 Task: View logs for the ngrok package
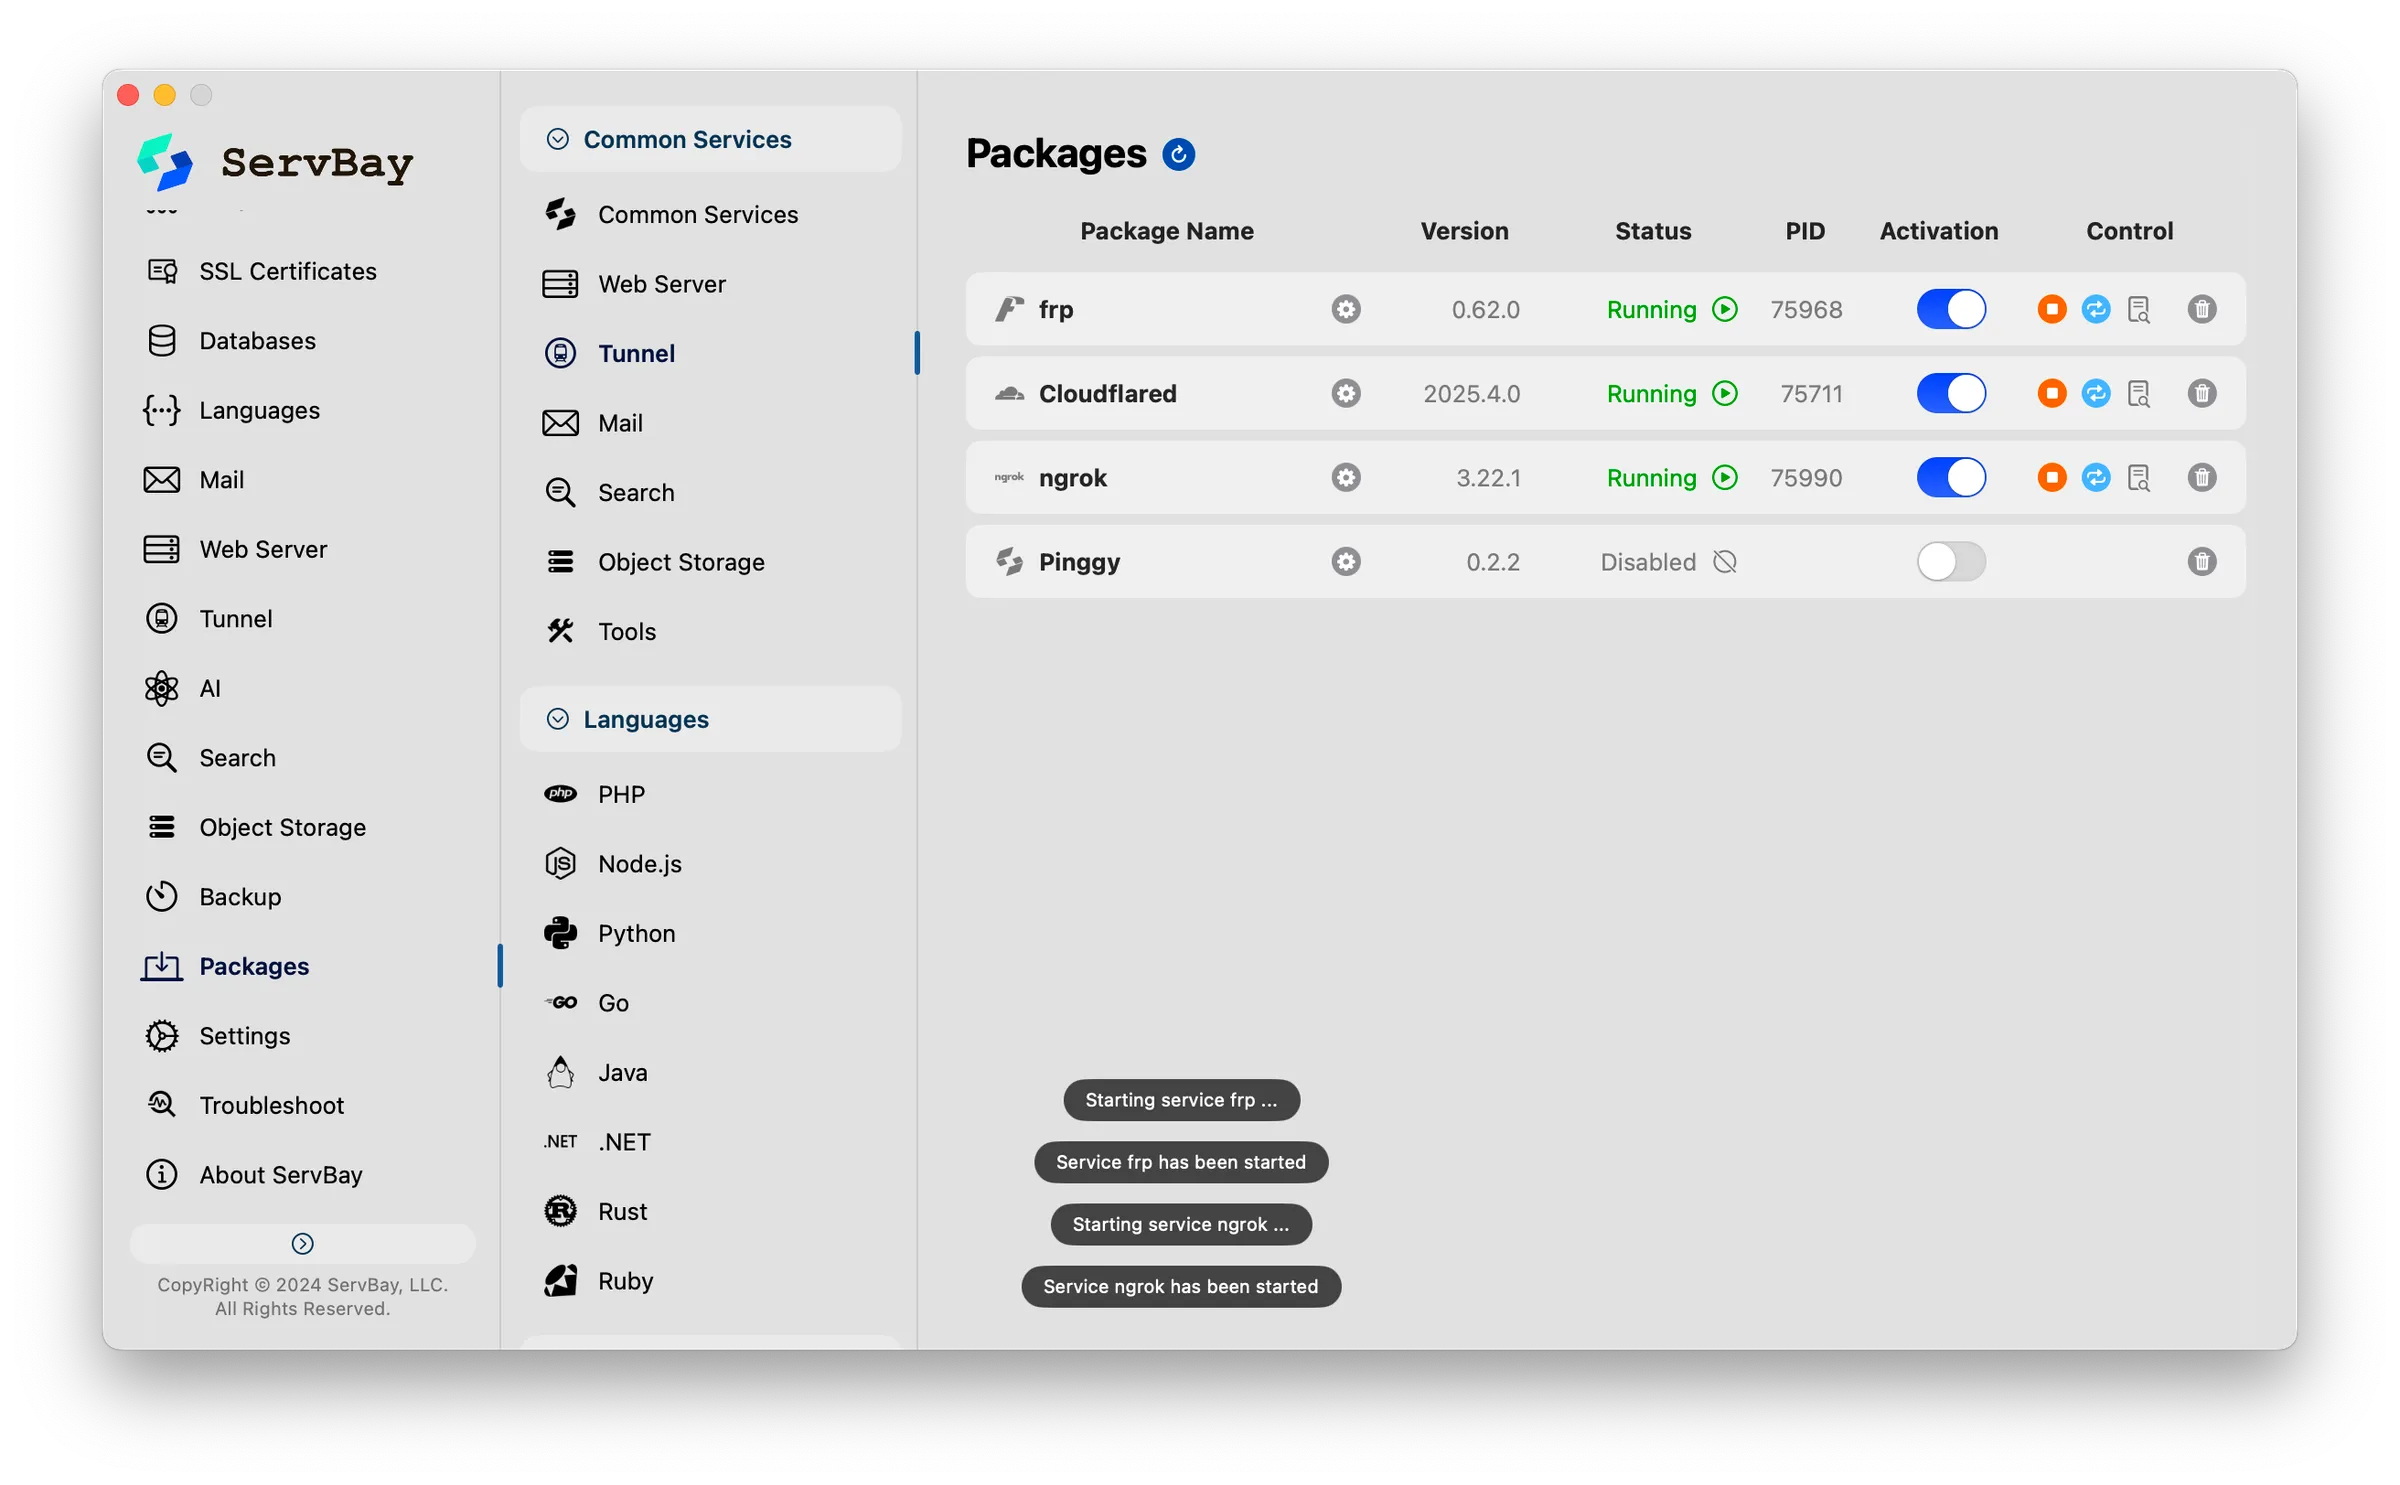tap(2140, 477)
